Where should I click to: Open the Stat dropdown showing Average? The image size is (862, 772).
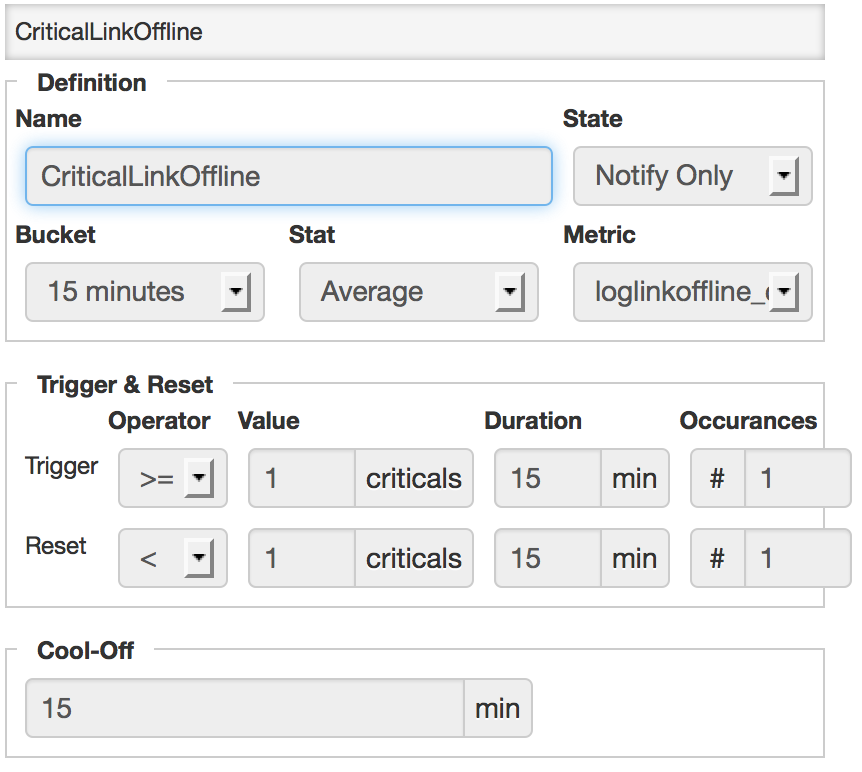coord(418,292)
